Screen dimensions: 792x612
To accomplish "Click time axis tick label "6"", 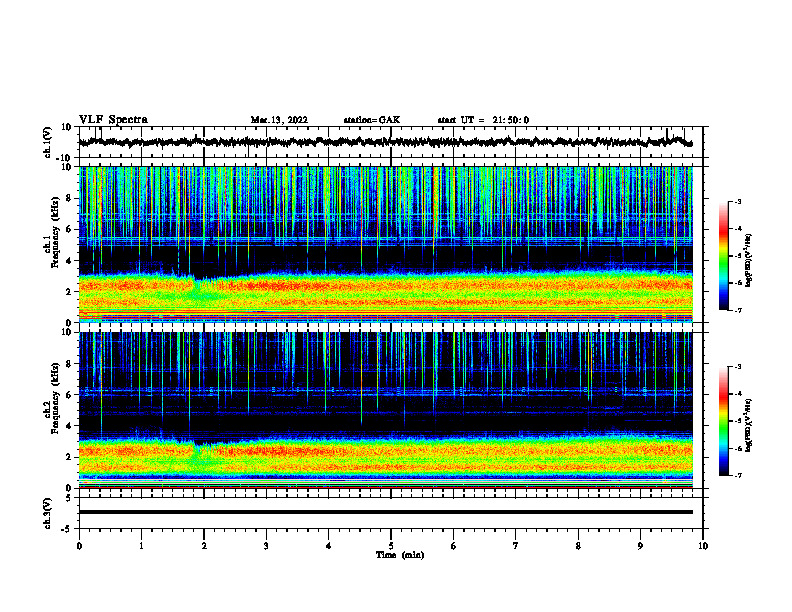I will [x=453, y=546].
